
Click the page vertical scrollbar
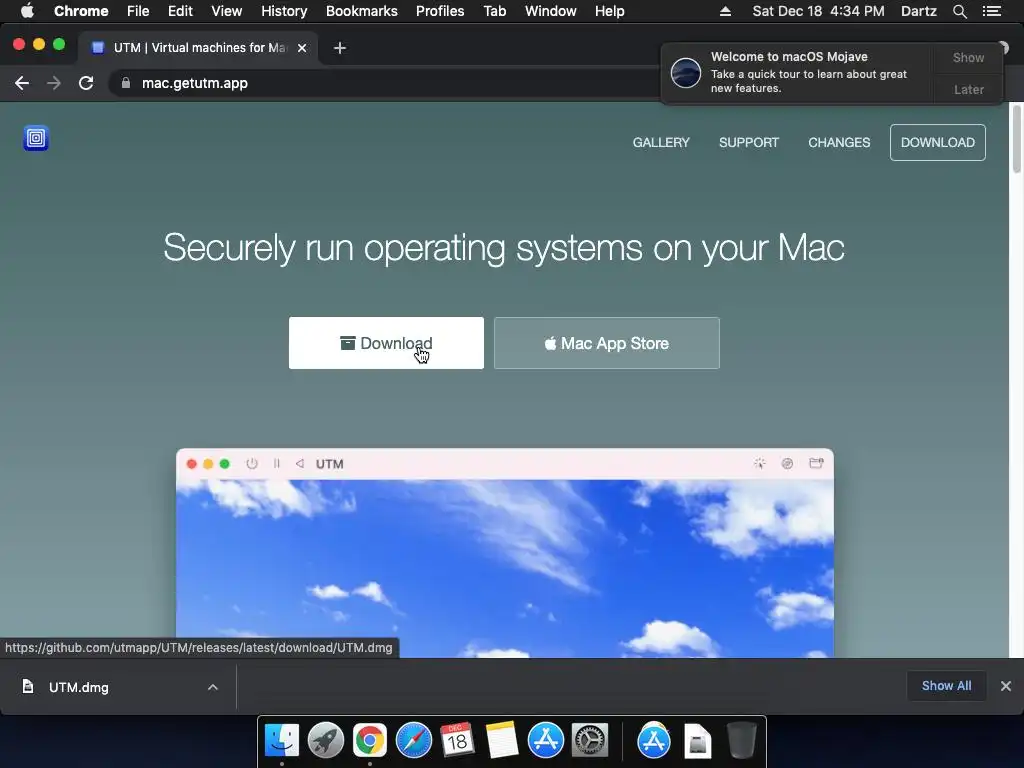(1016, 139)
